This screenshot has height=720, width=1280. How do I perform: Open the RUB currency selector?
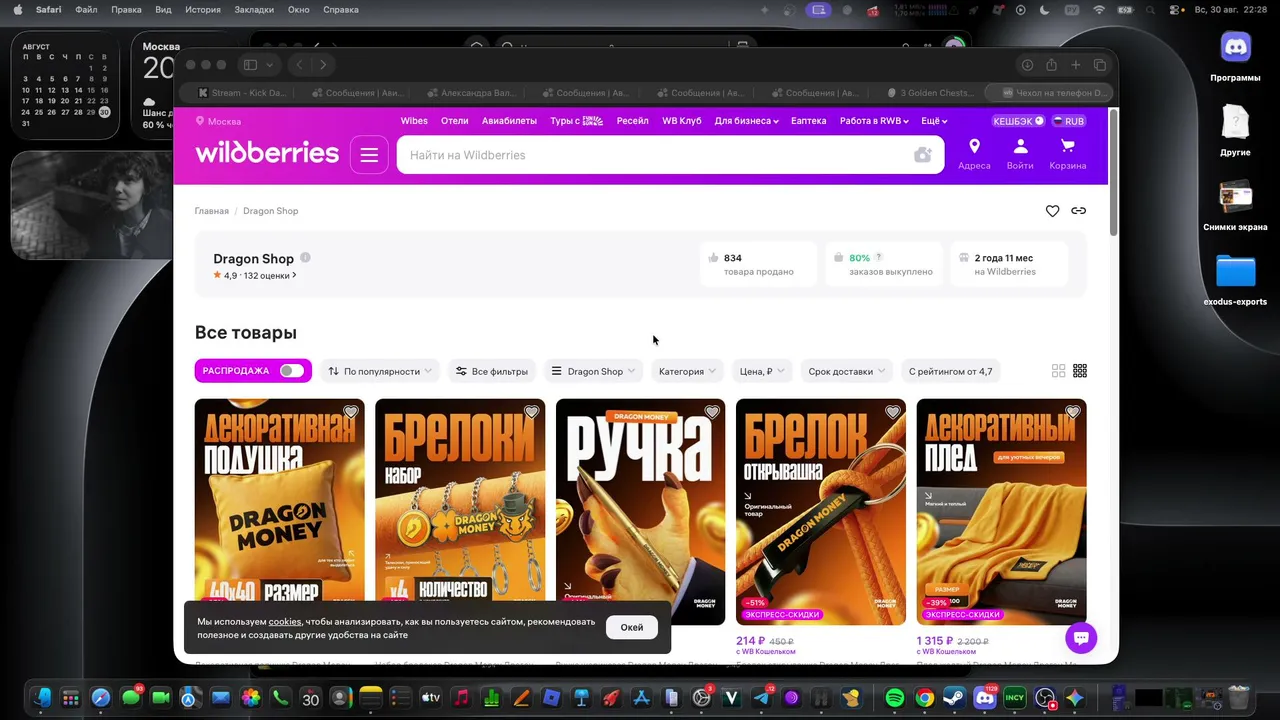pyautogui.click(x=1068, y=121)
